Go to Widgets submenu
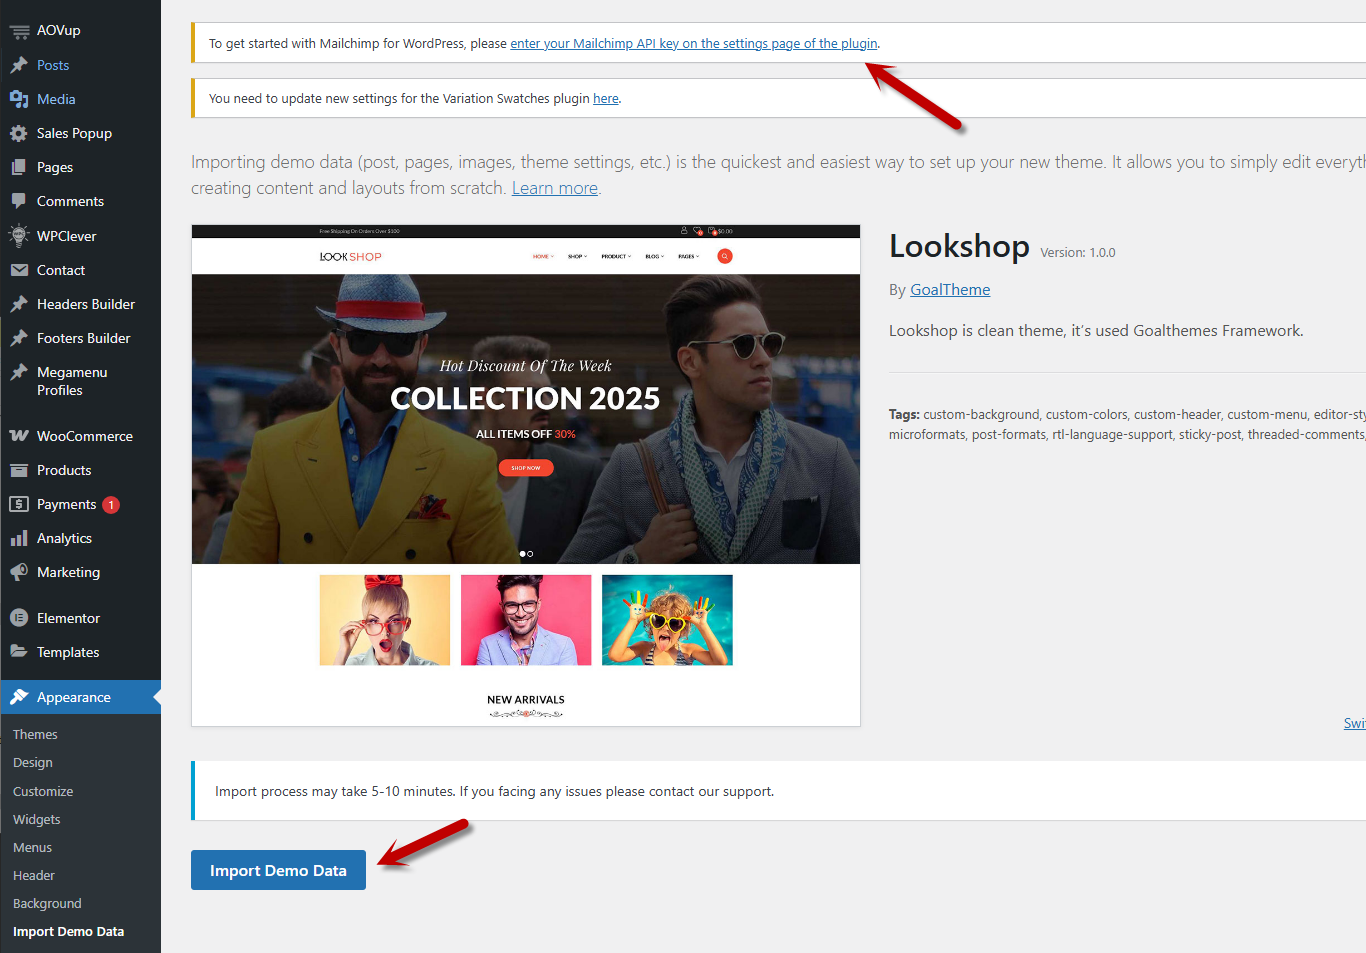 click(x=37, y=819)
